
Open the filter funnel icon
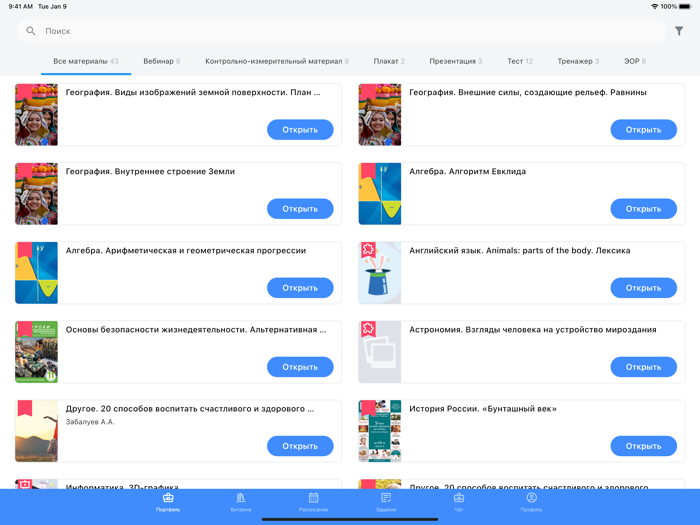coord(679,31)
